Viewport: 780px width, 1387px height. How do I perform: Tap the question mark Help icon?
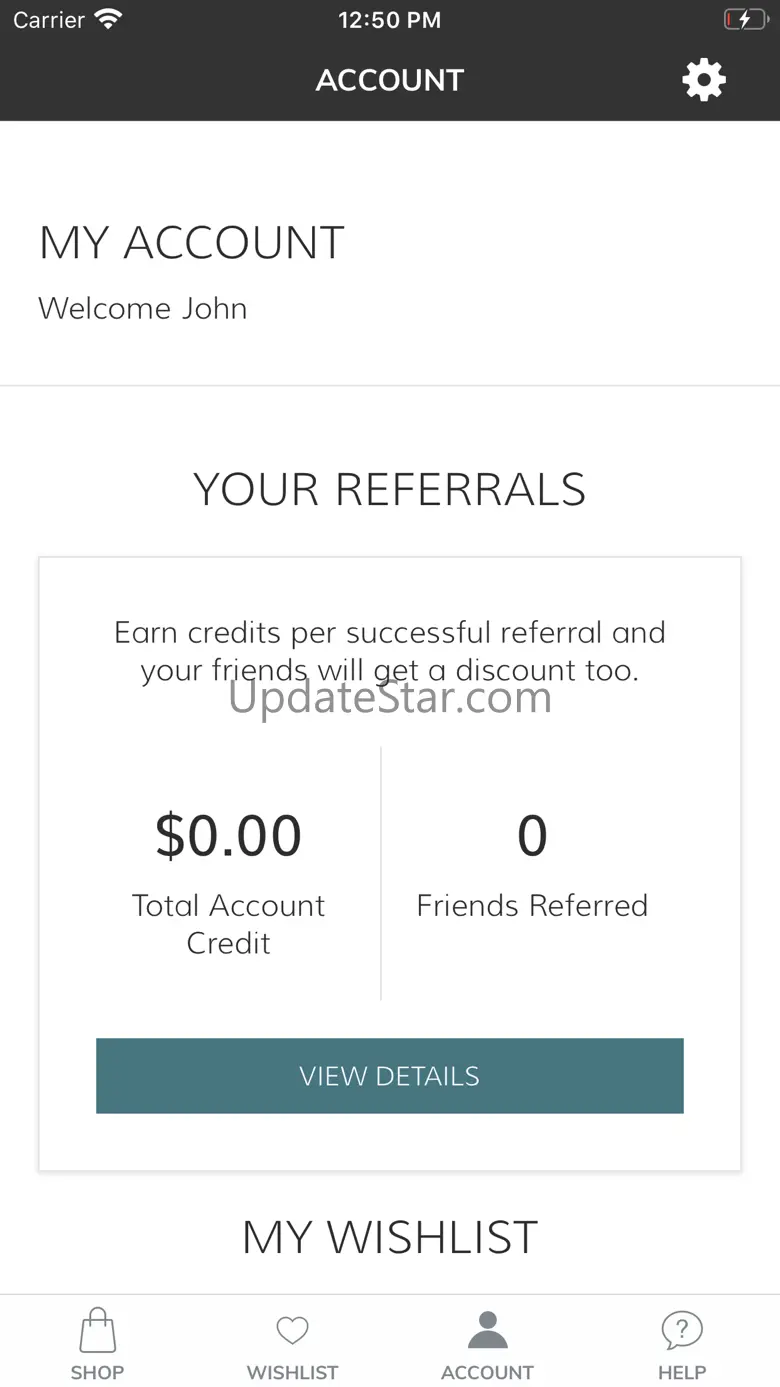682,1331
